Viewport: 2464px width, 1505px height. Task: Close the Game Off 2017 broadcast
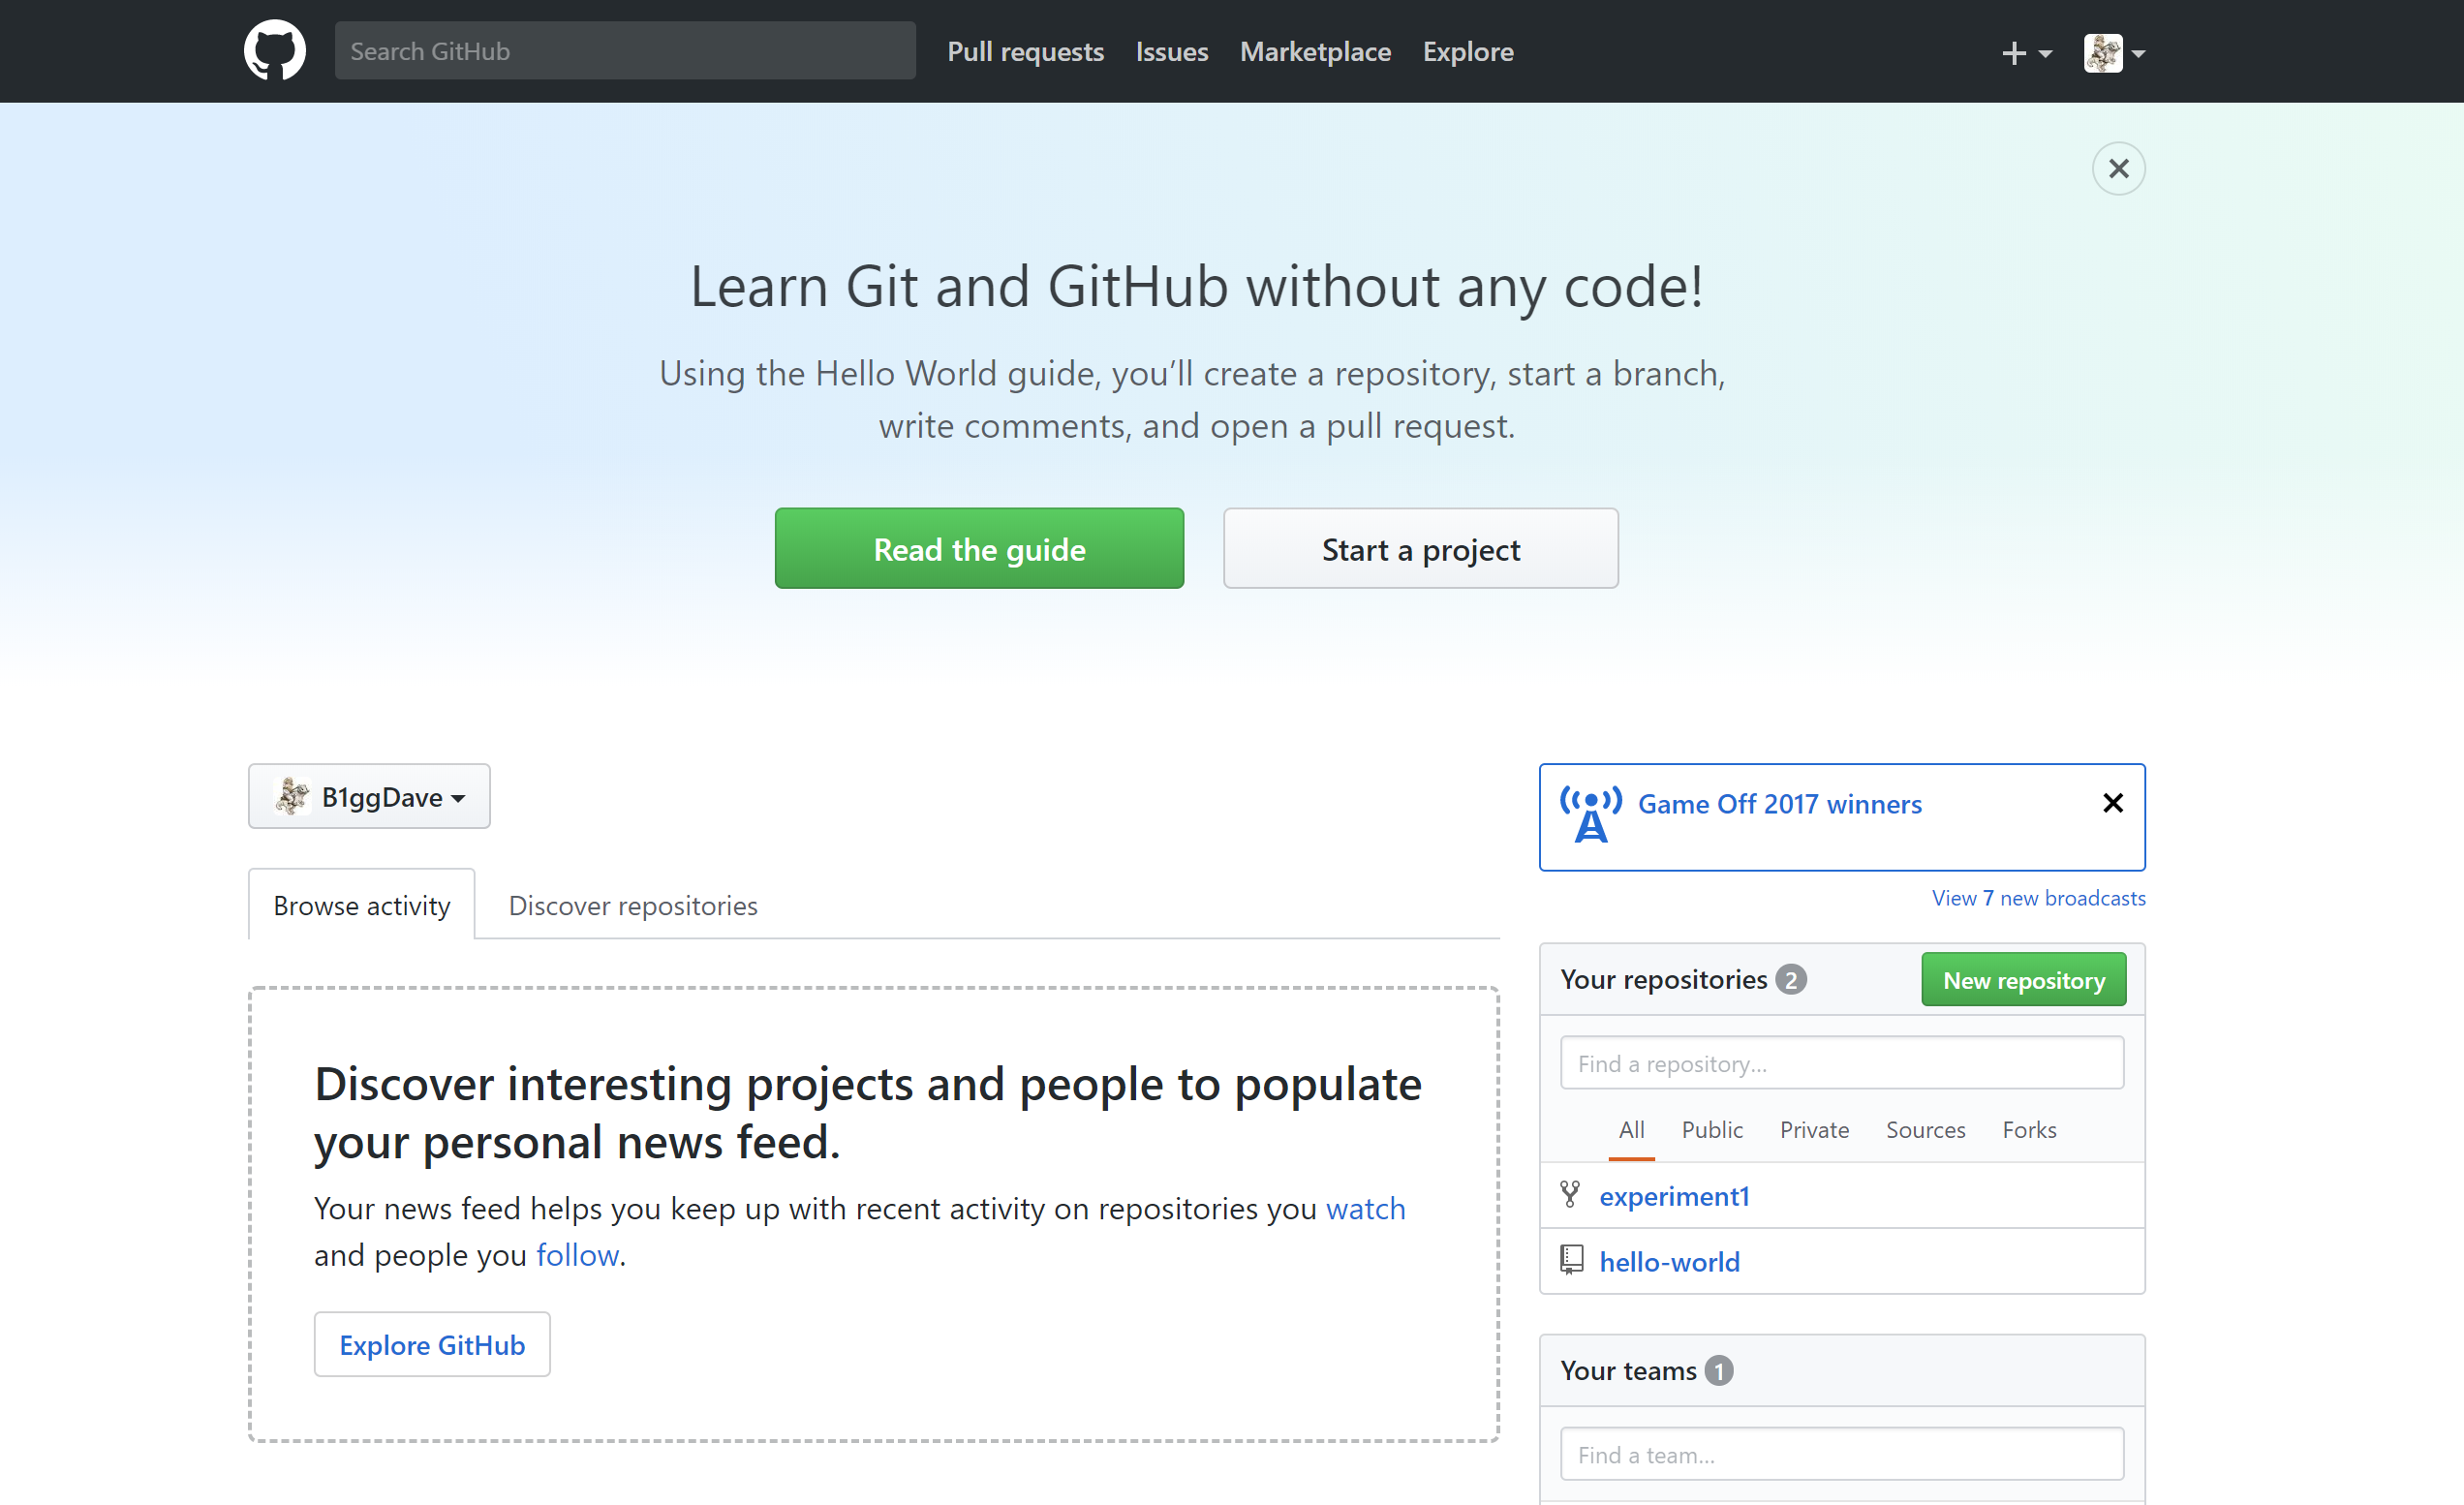tap(2112, 803)
